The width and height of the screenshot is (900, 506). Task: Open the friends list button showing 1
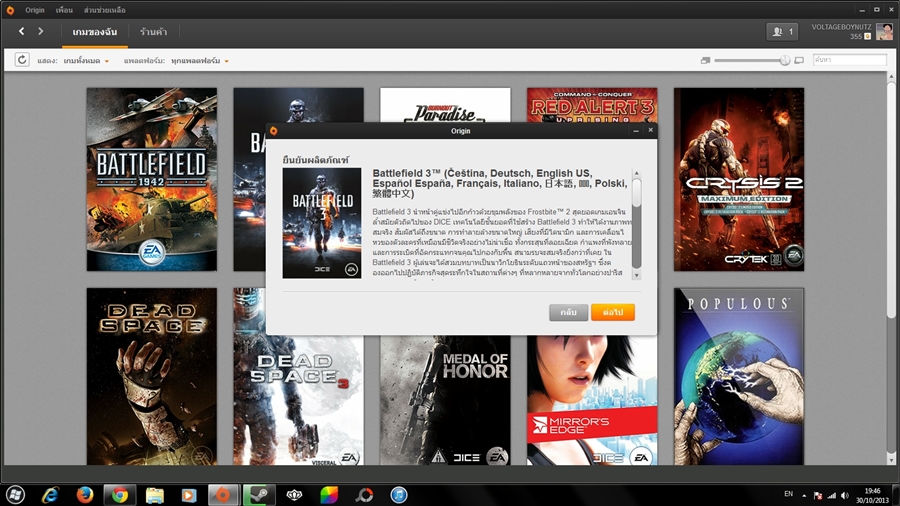tap(782, 32)
